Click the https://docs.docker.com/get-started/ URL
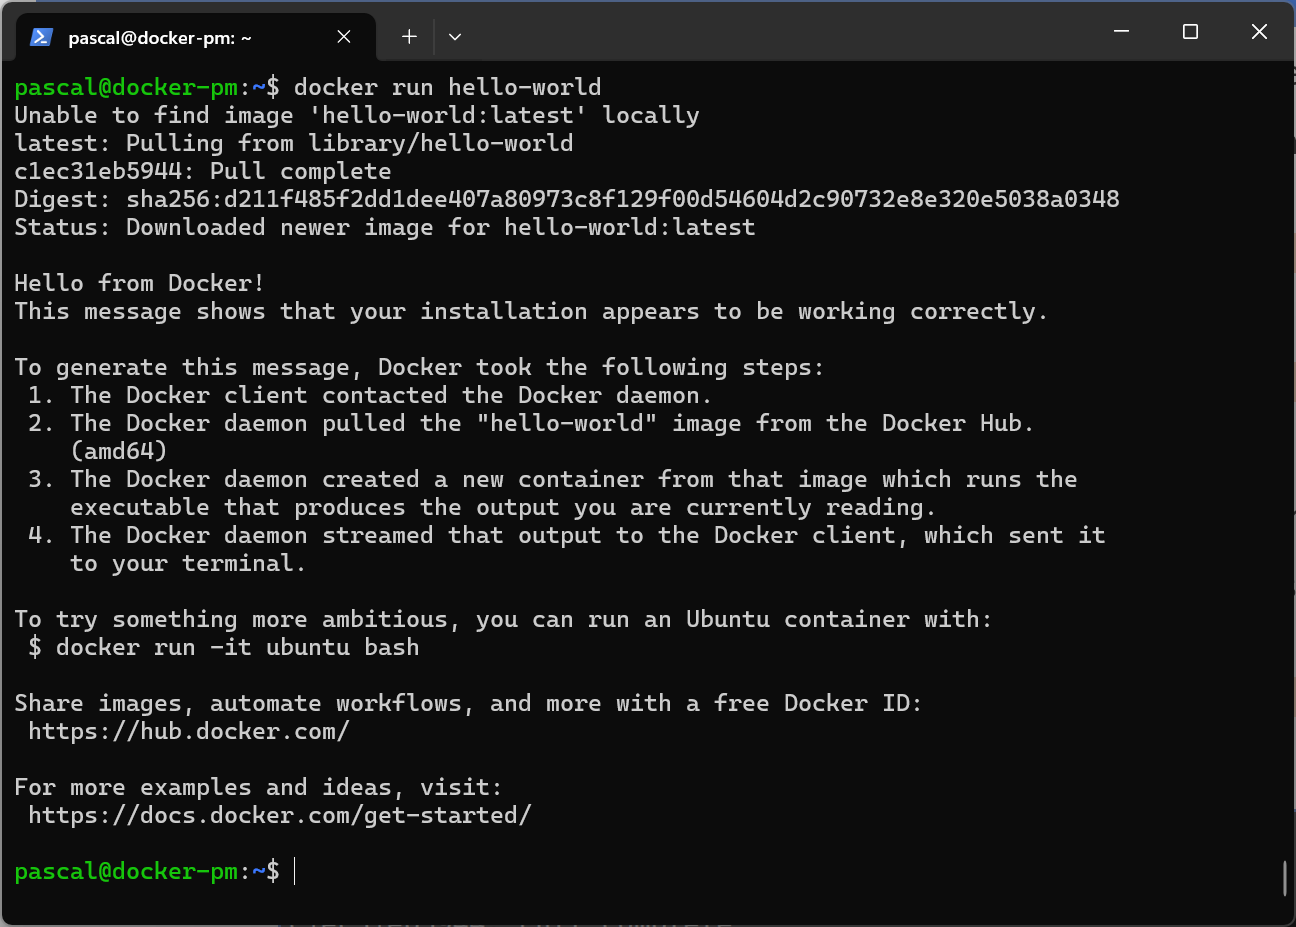The width and height of the screenshot is (1296, 927). click(280, 815)
